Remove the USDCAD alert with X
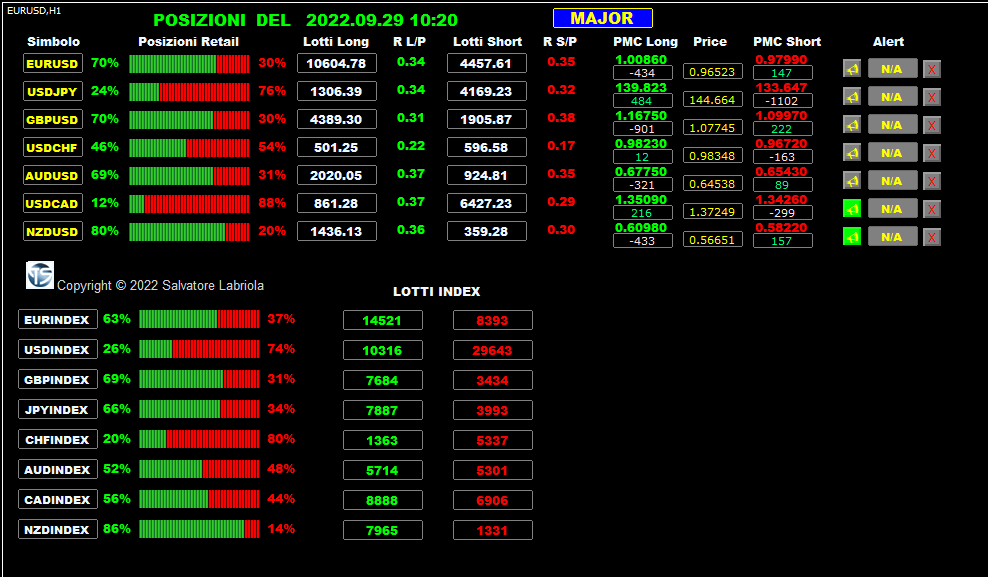The height and width of the screenshot is (577, 988). 932,209
